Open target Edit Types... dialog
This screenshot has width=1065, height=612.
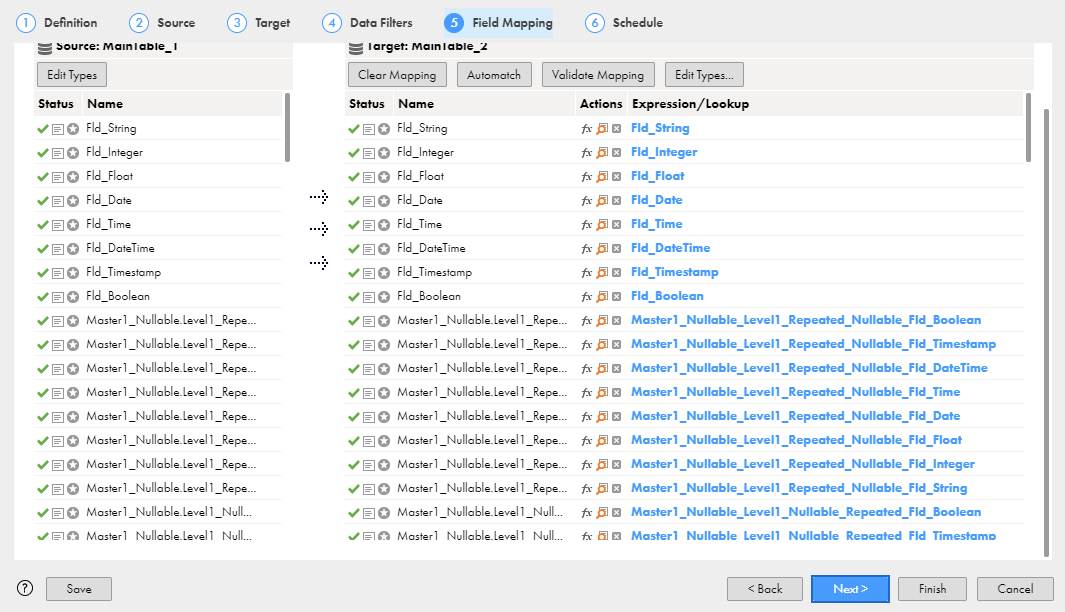pyautogui.click(x=704, y=75)
